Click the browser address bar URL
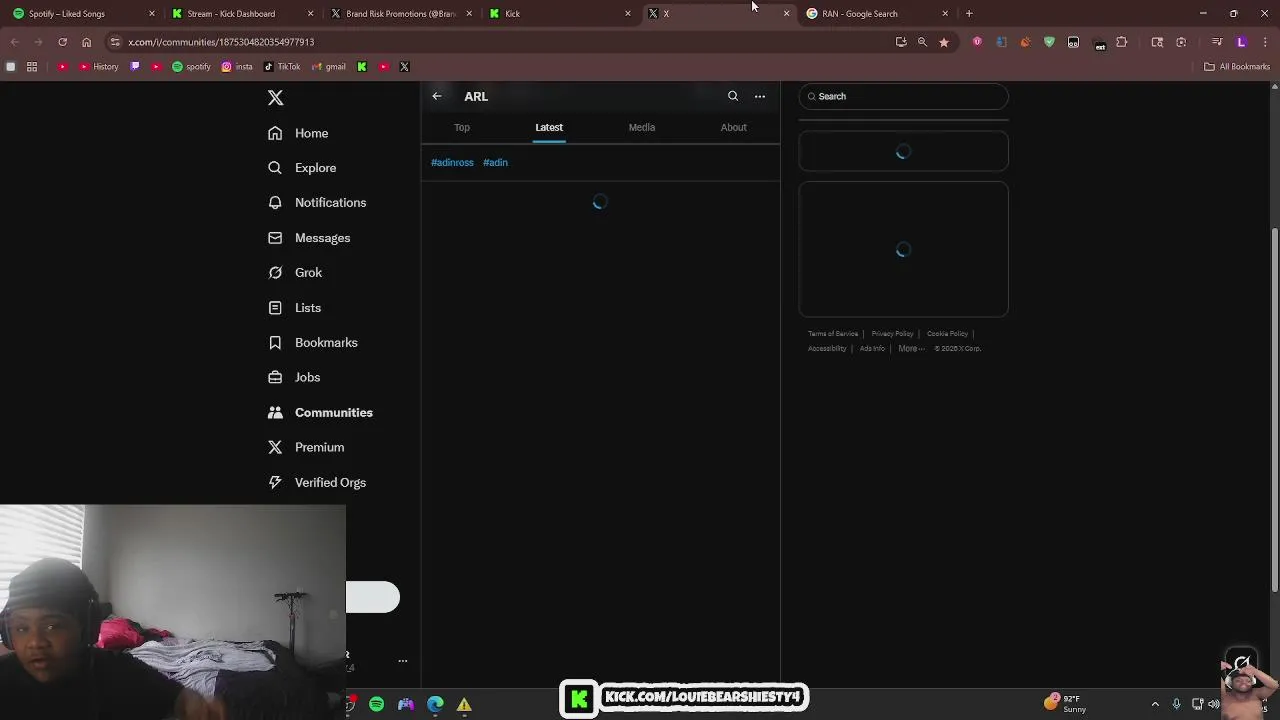Image resolution: width=1280 pixels, height=720 pixels. (221, 42)
